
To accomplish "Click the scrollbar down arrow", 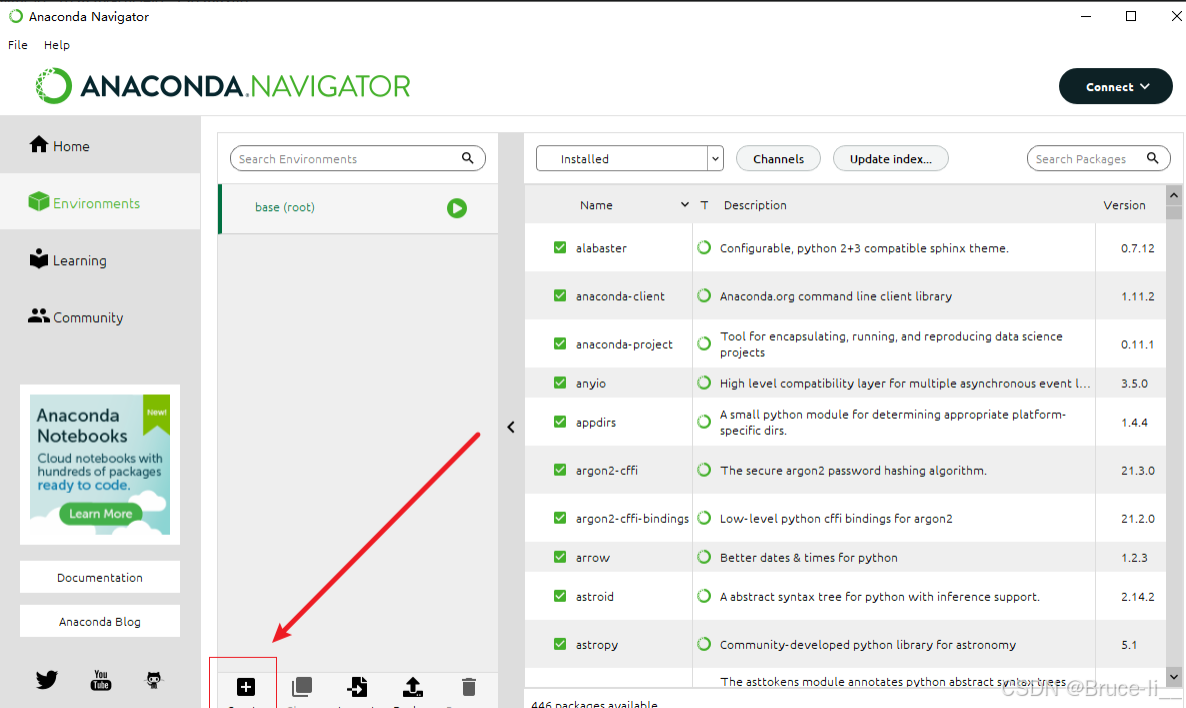I will [1174, 677].
